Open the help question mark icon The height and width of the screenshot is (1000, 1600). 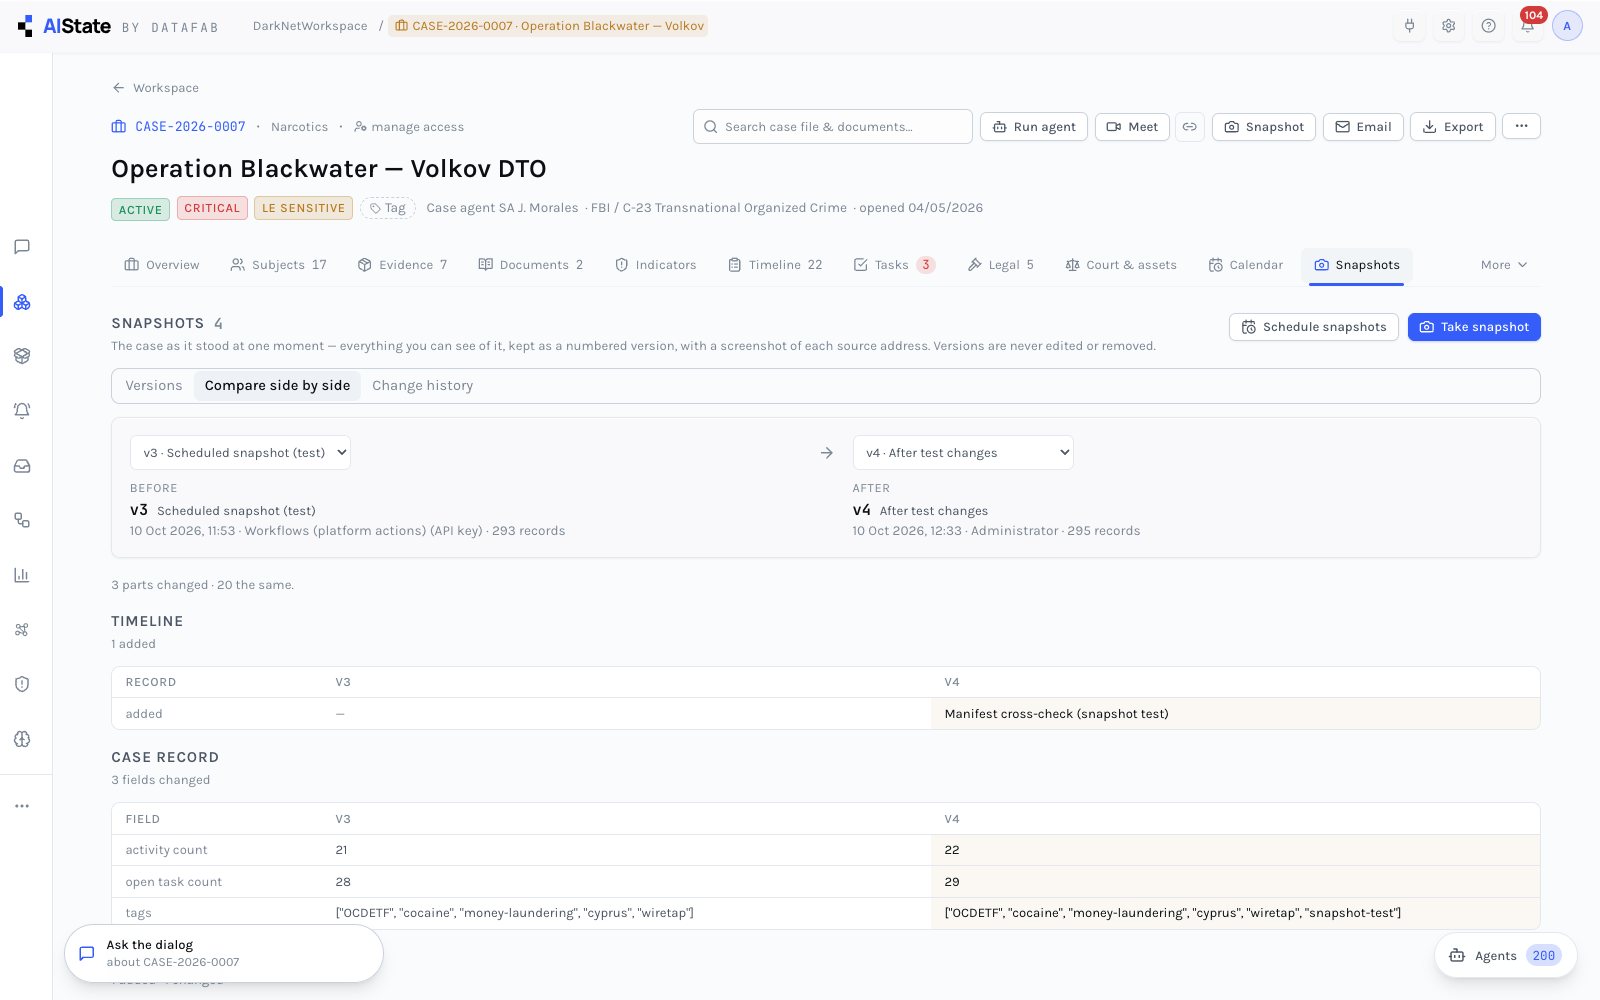(x=1489, y=26)
